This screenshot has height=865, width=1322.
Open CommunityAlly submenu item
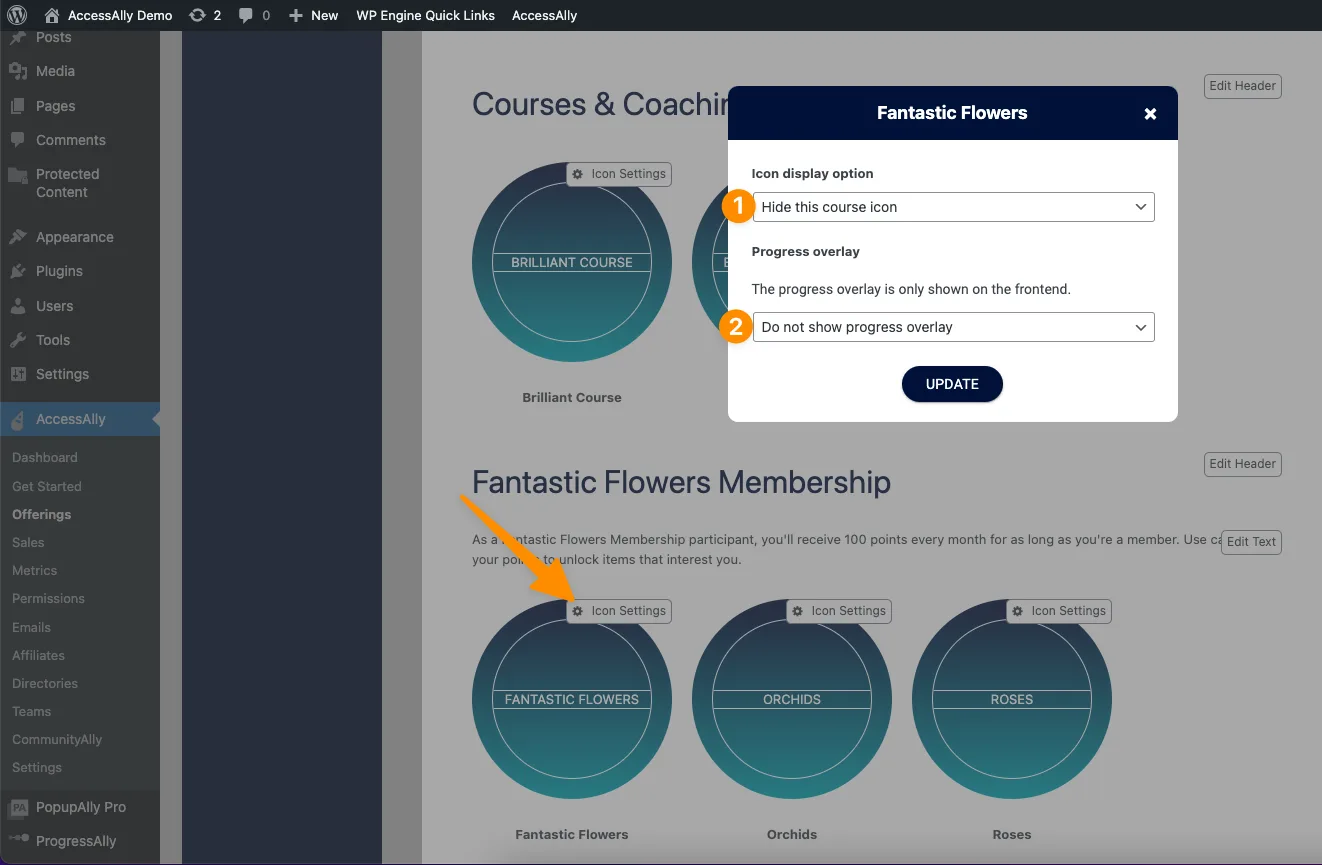click(x=57, y=739)
